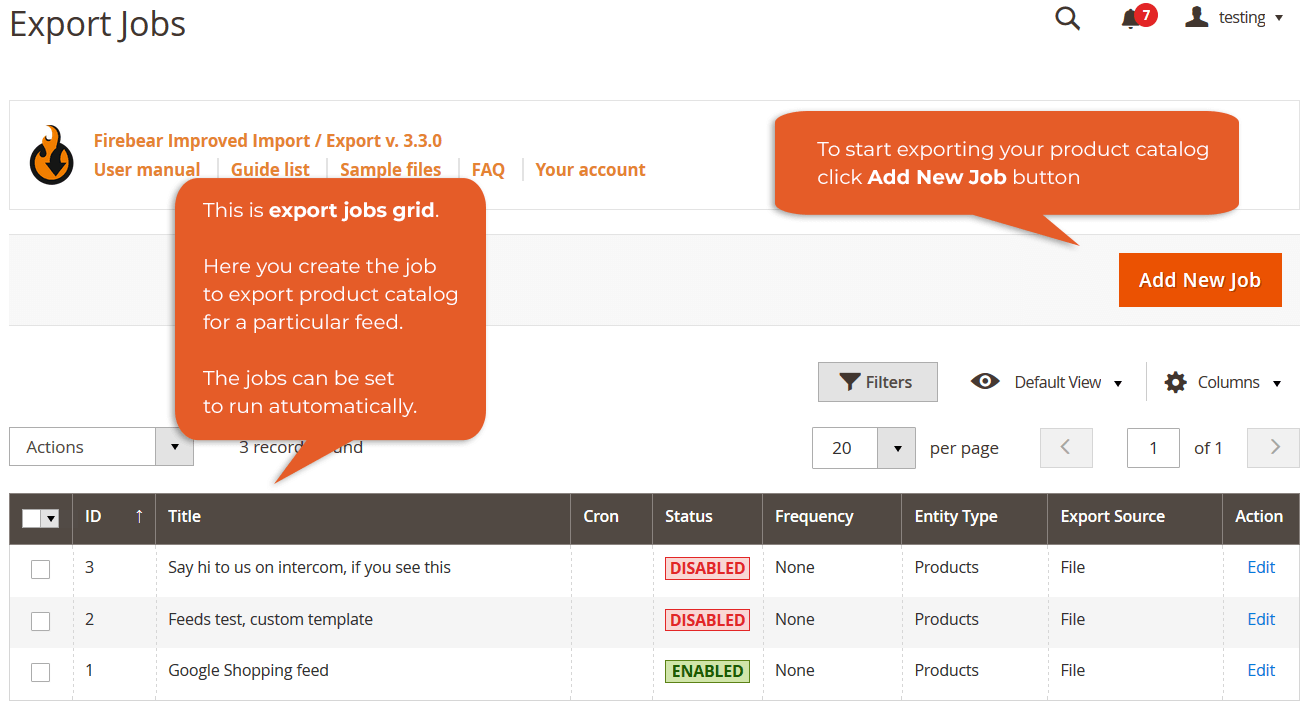Open the FAQ link

coord(488,170)
